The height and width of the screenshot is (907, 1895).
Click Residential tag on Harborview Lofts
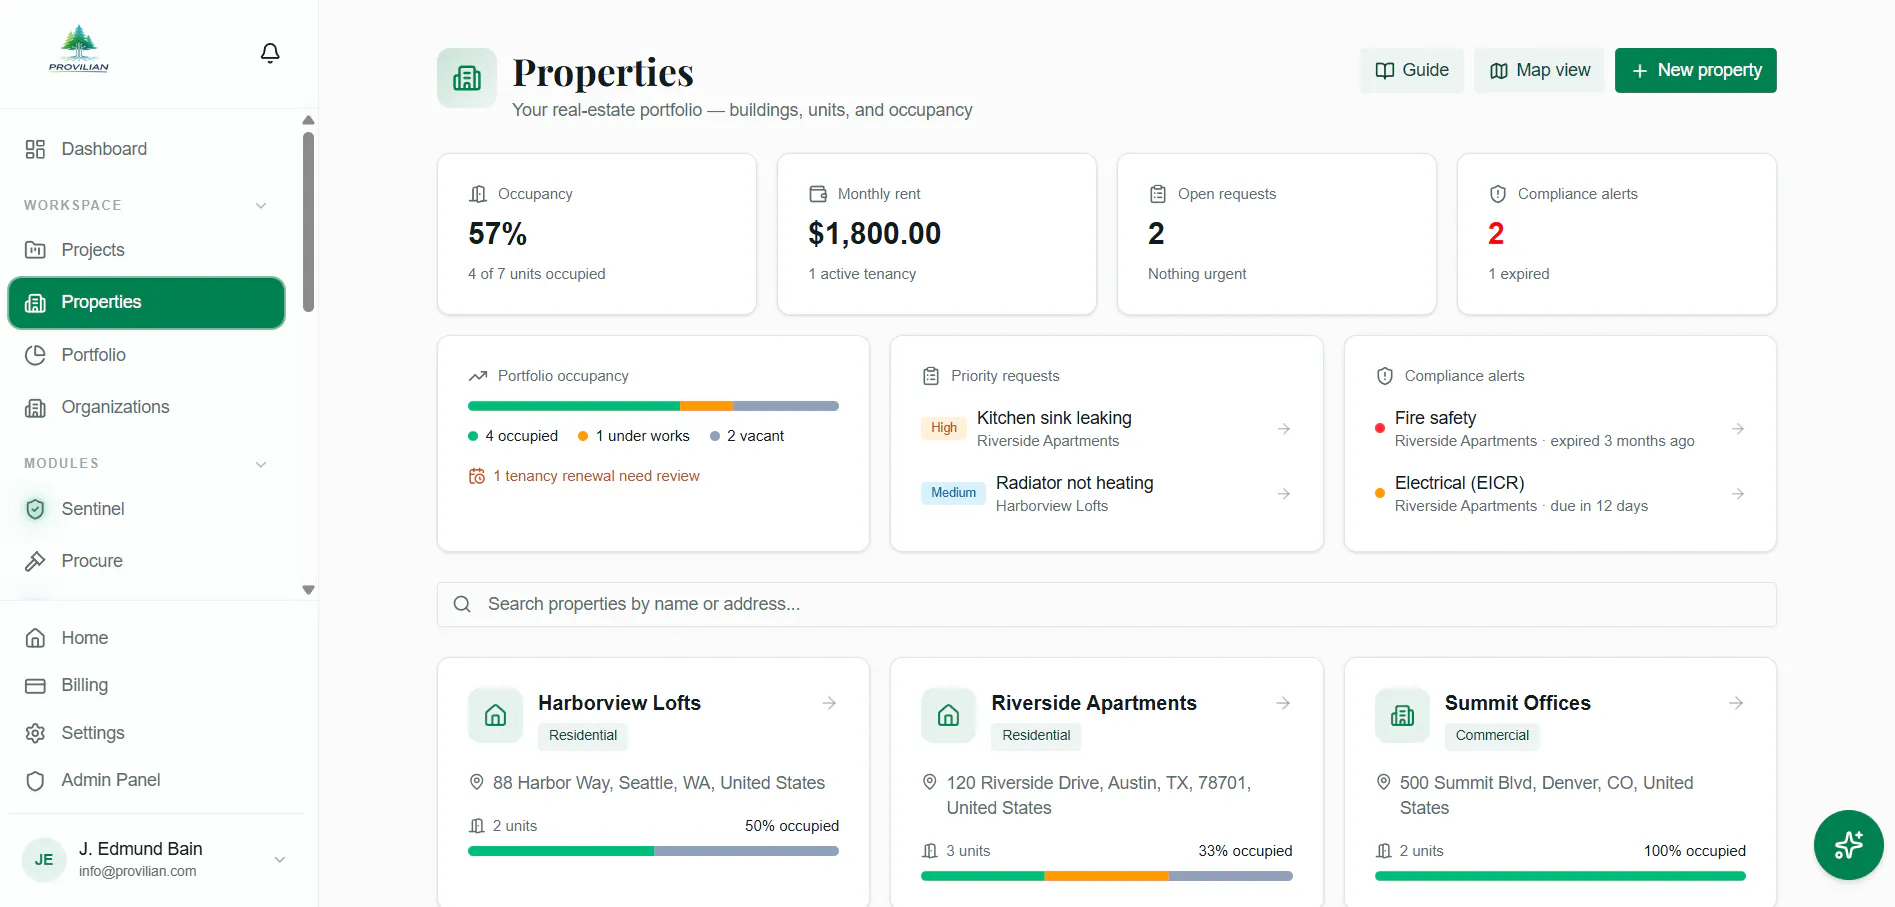pyautogui.click(x=583, y=736)
